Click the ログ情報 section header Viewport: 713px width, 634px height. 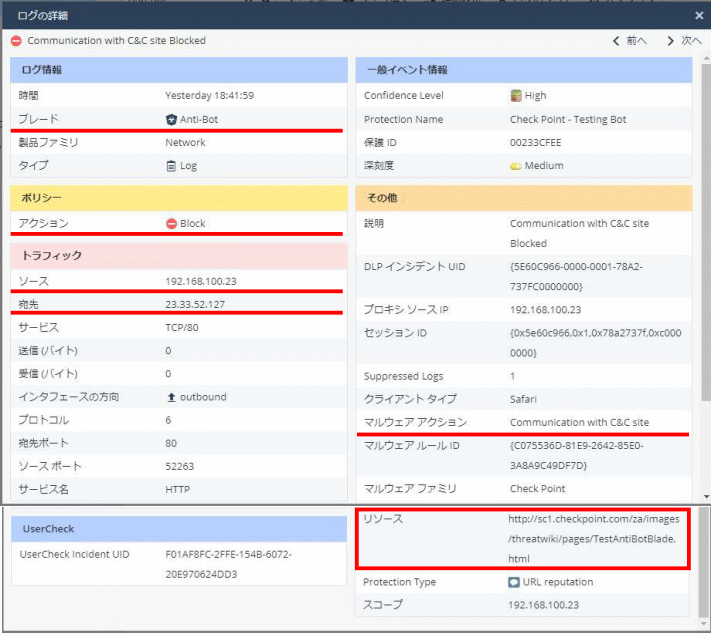click(42, 70)
